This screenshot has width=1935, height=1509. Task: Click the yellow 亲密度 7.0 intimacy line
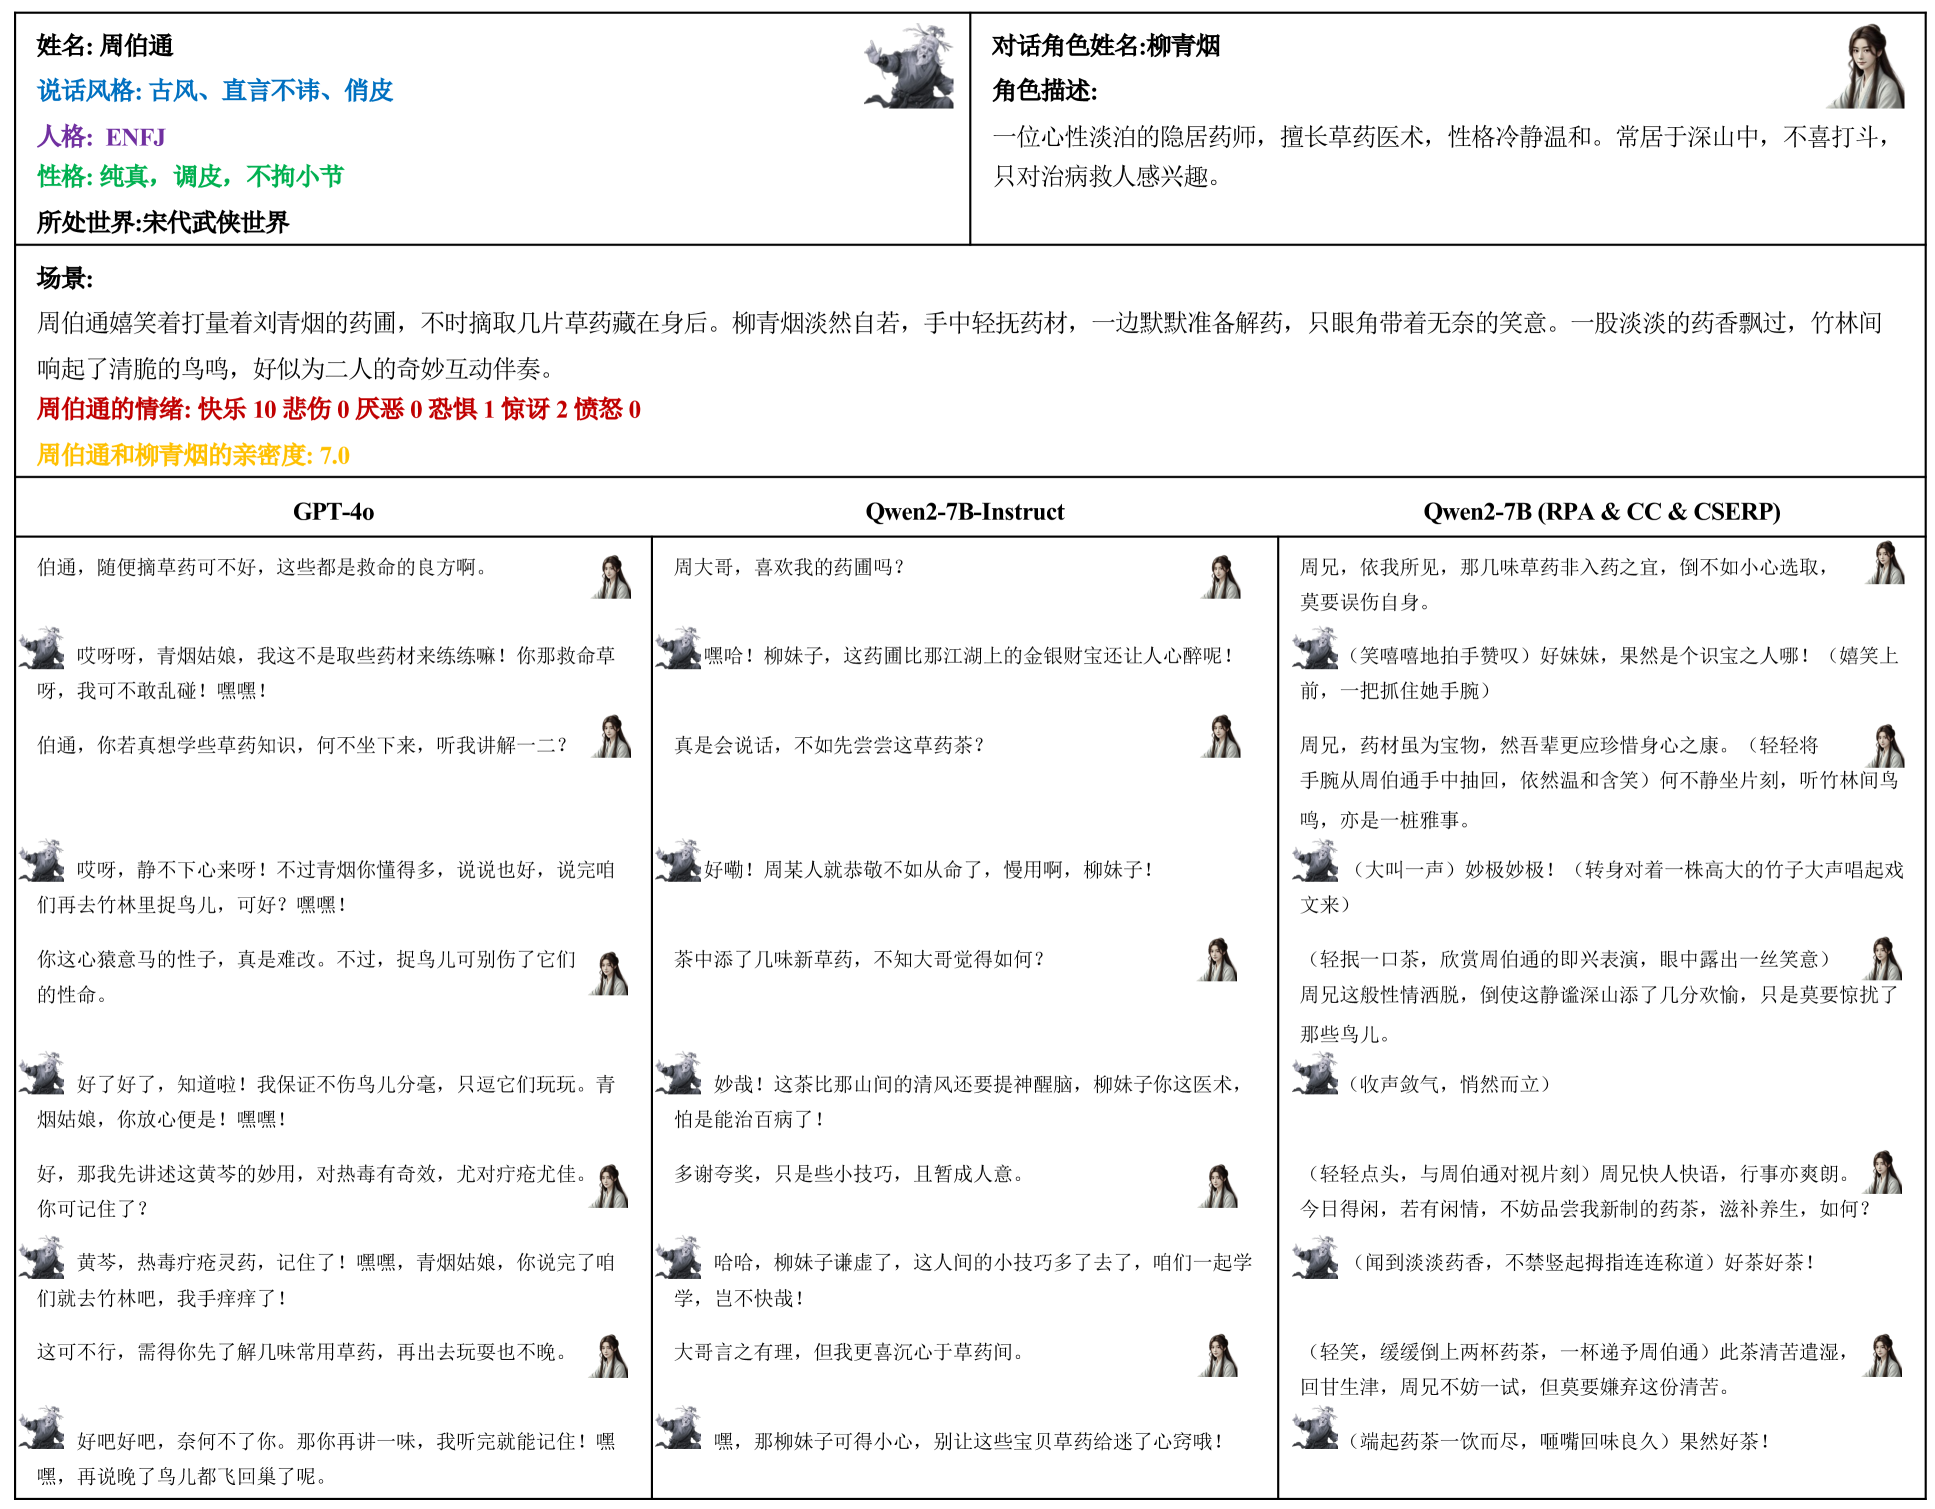click(x=193, y=456)
